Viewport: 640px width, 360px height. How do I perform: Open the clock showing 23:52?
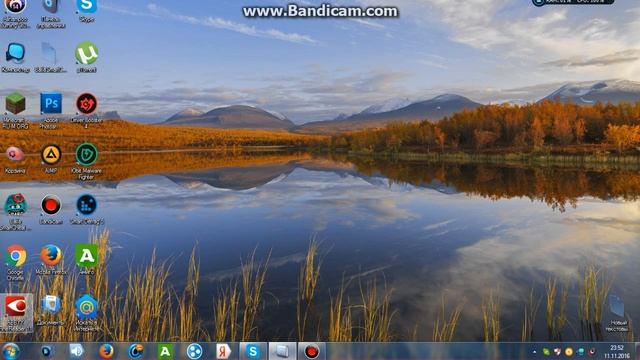tap(617, 351)
